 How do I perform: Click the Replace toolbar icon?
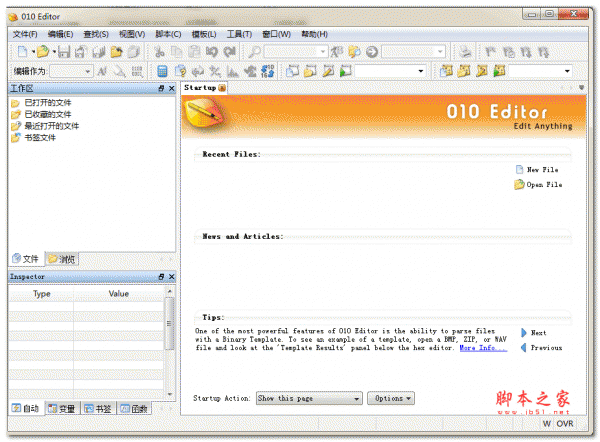coord(336,52)
